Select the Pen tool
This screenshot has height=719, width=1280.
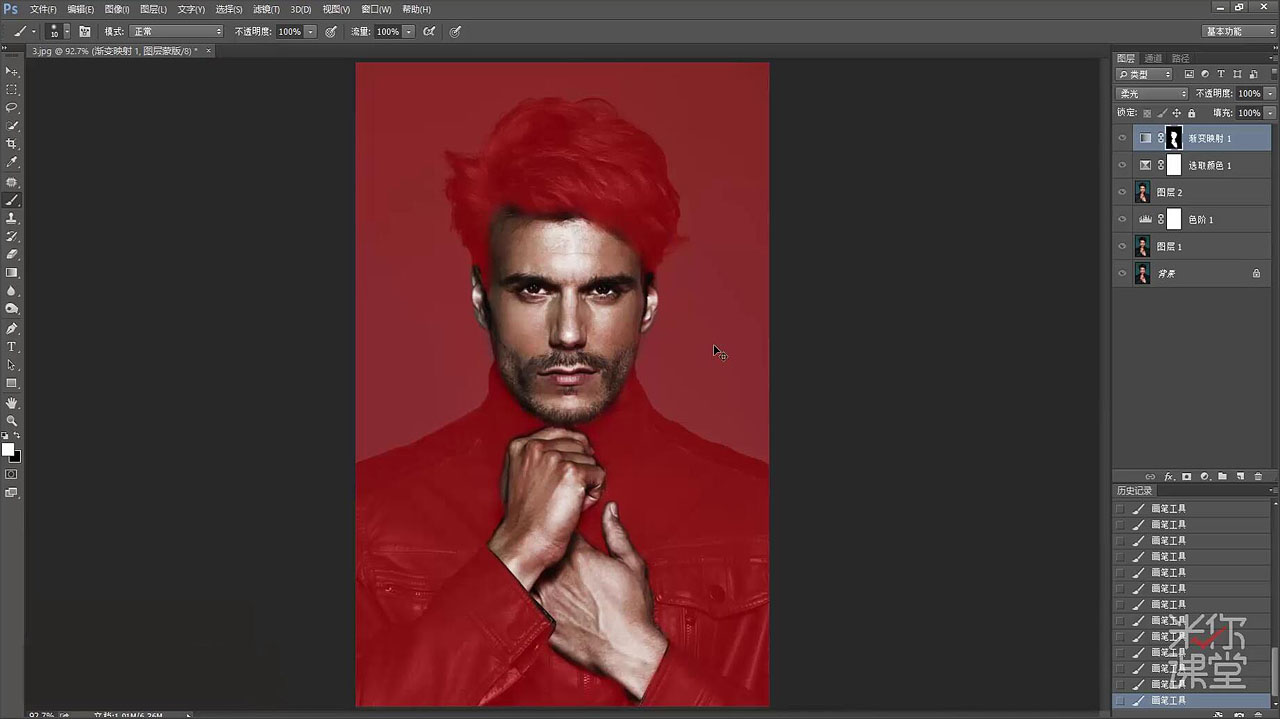pos(12,329)
